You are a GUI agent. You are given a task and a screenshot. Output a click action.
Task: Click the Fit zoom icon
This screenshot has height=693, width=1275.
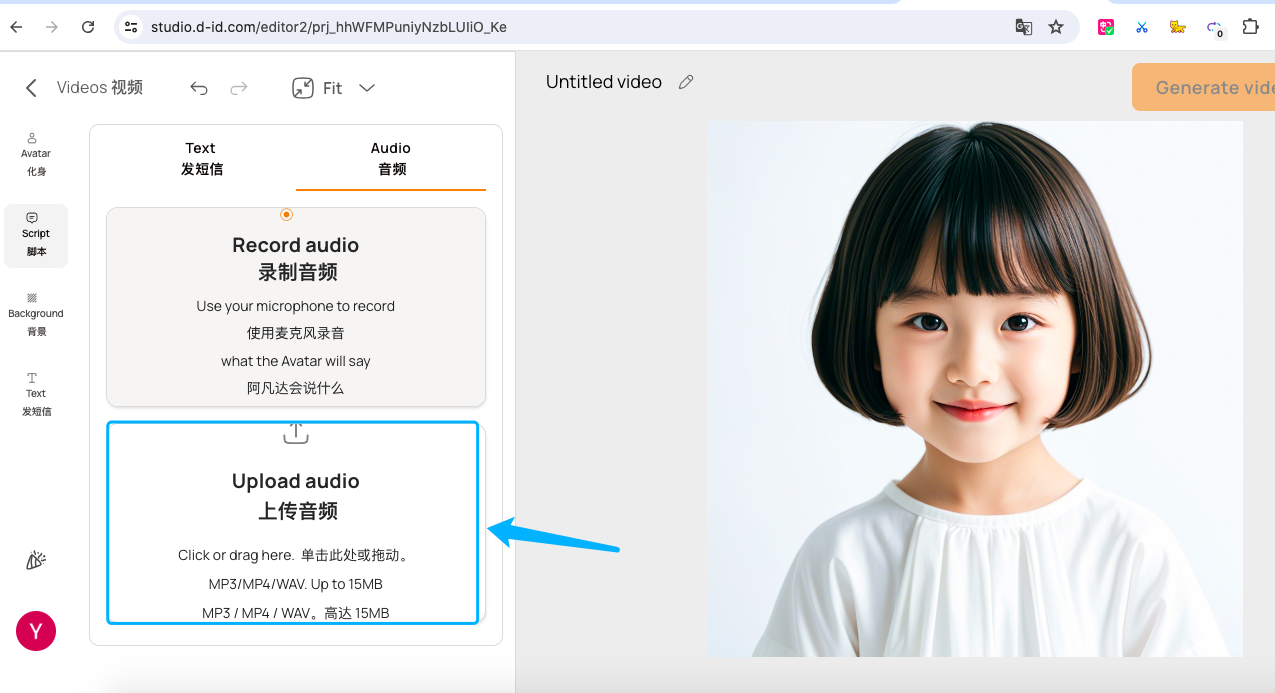(x=303, y=88)
